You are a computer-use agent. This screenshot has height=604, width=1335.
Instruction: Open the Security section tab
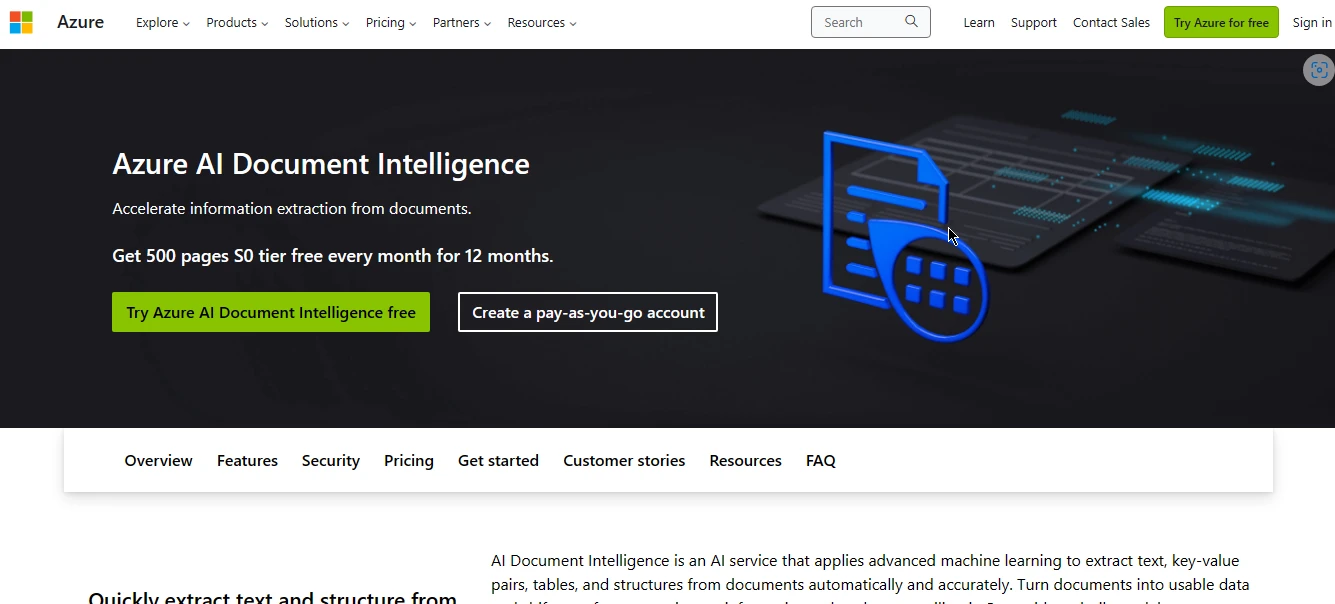coord(330,461)
